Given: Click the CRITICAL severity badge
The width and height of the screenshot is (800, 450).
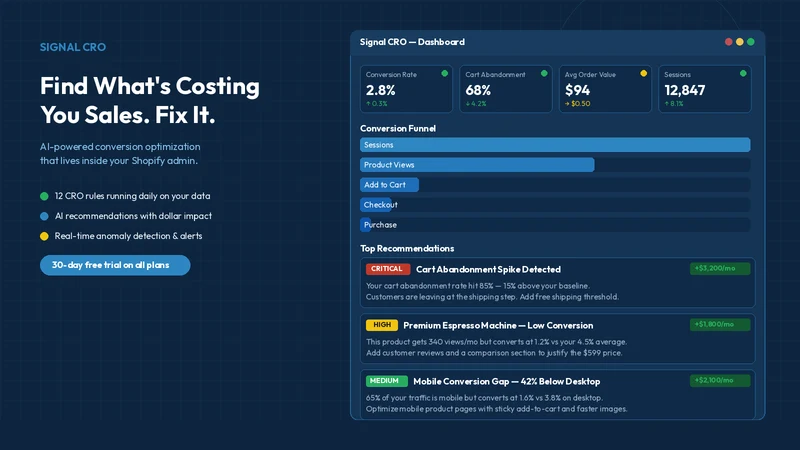Looking at the screenshot, I should click(x=388, y=269).
